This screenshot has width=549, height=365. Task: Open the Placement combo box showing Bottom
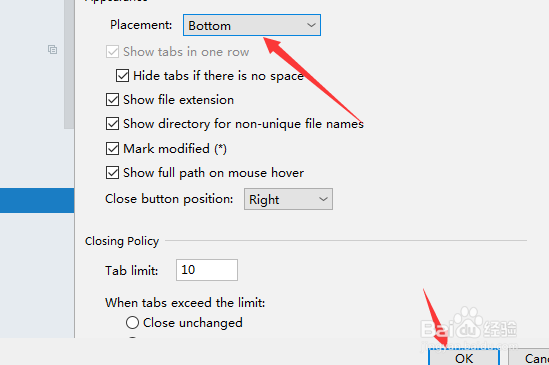point(252,25)
